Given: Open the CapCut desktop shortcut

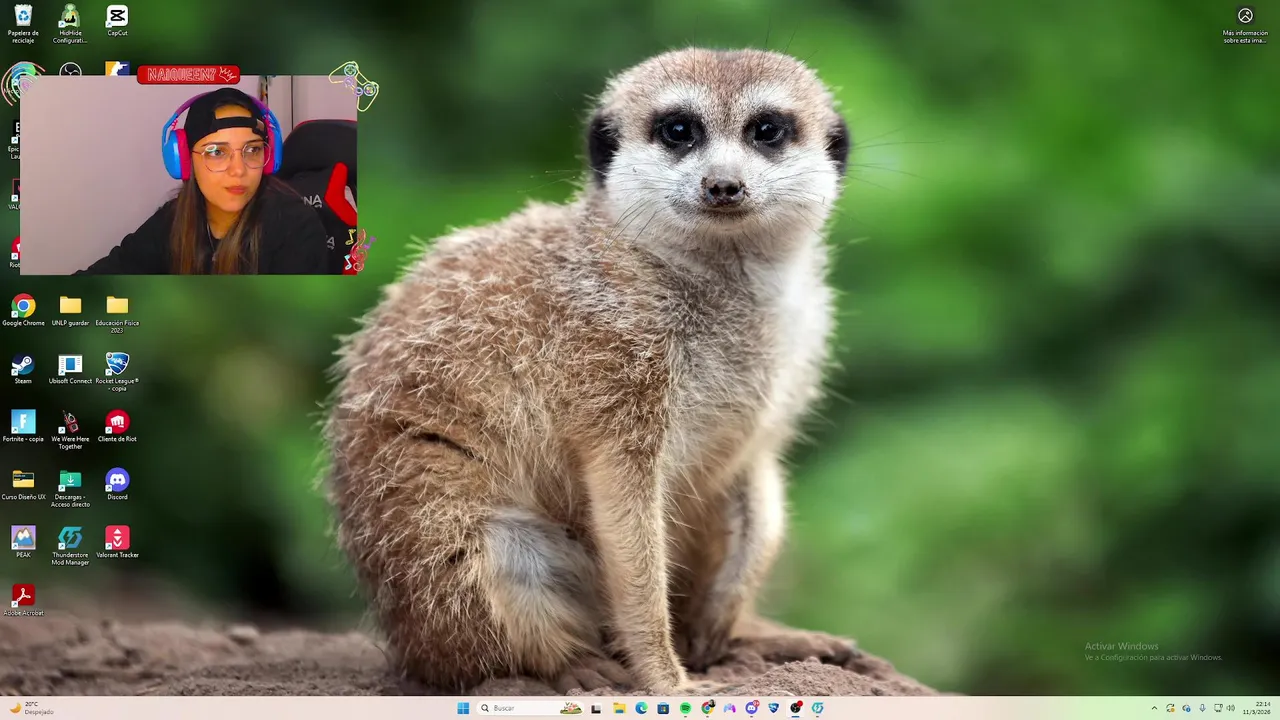Looking at the screenshot, I should point(117,22).
